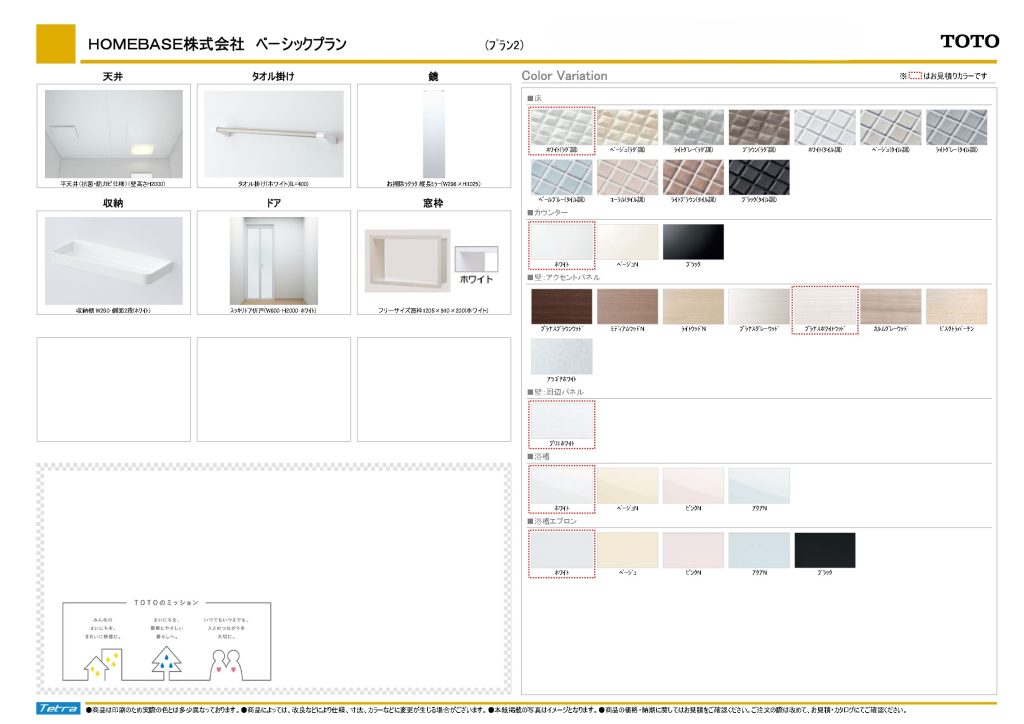Click the TOTO logo in the header
Screen dimensions: 1024x724
(969, 41)
